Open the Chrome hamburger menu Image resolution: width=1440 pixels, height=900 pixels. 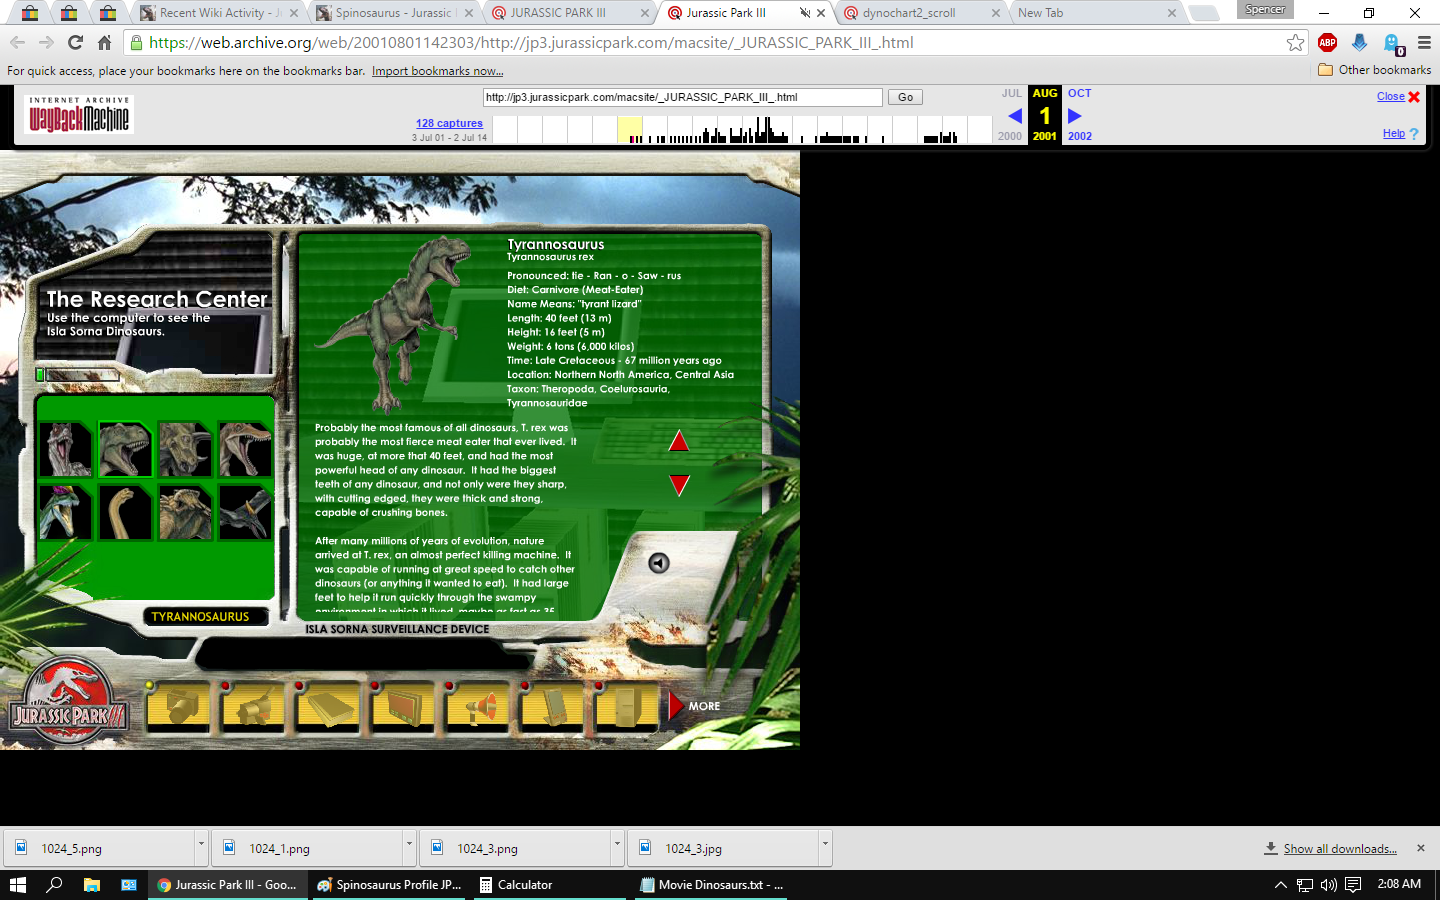[x=1424, y=42]
